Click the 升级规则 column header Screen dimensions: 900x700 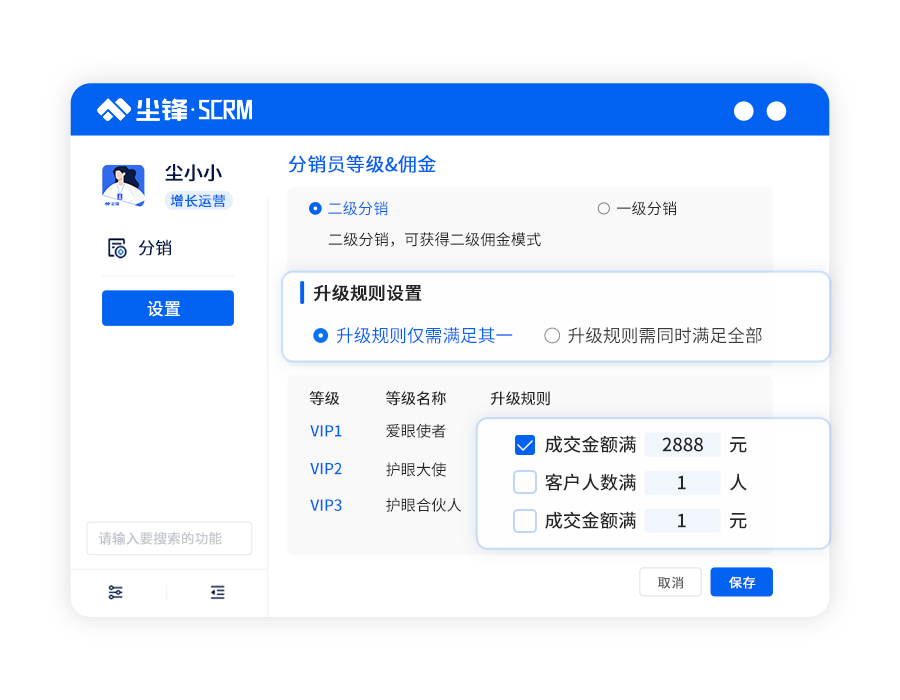click(520, 398)
